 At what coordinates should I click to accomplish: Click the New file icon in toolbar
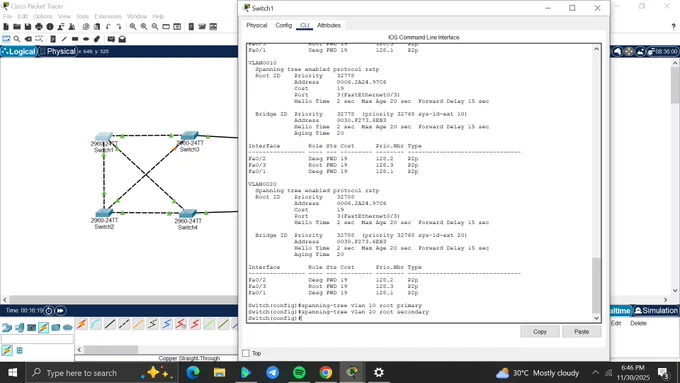click(6, 27)
